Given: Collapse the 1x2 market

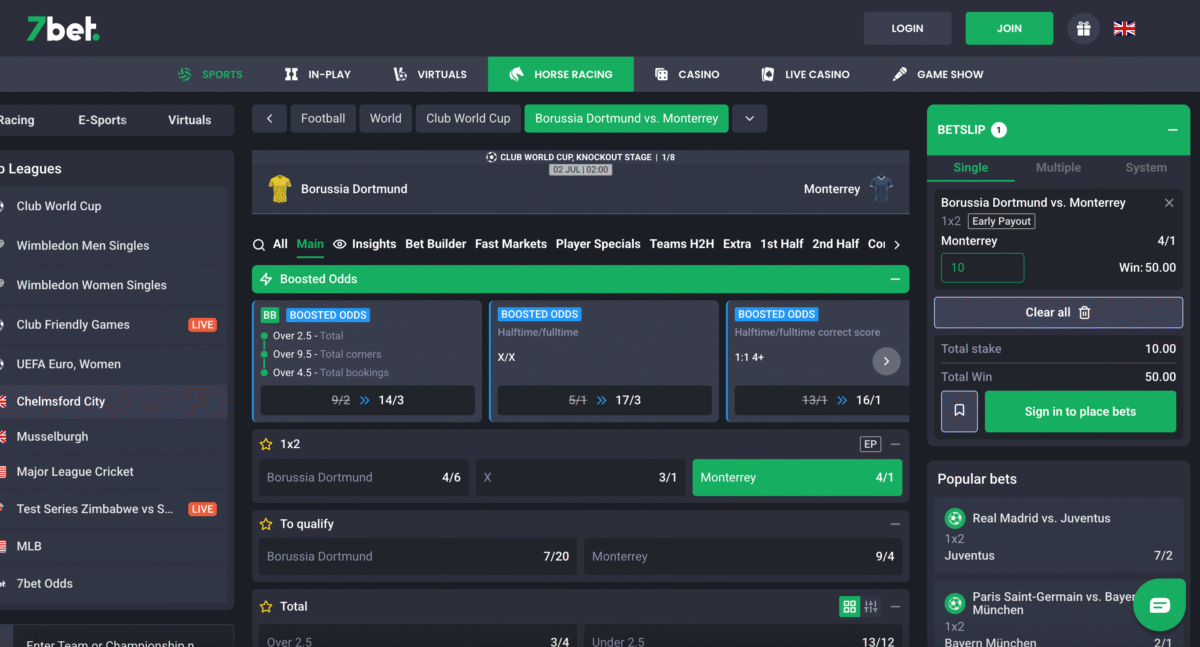Looking at the screenshot, I should tap(895, 444).
